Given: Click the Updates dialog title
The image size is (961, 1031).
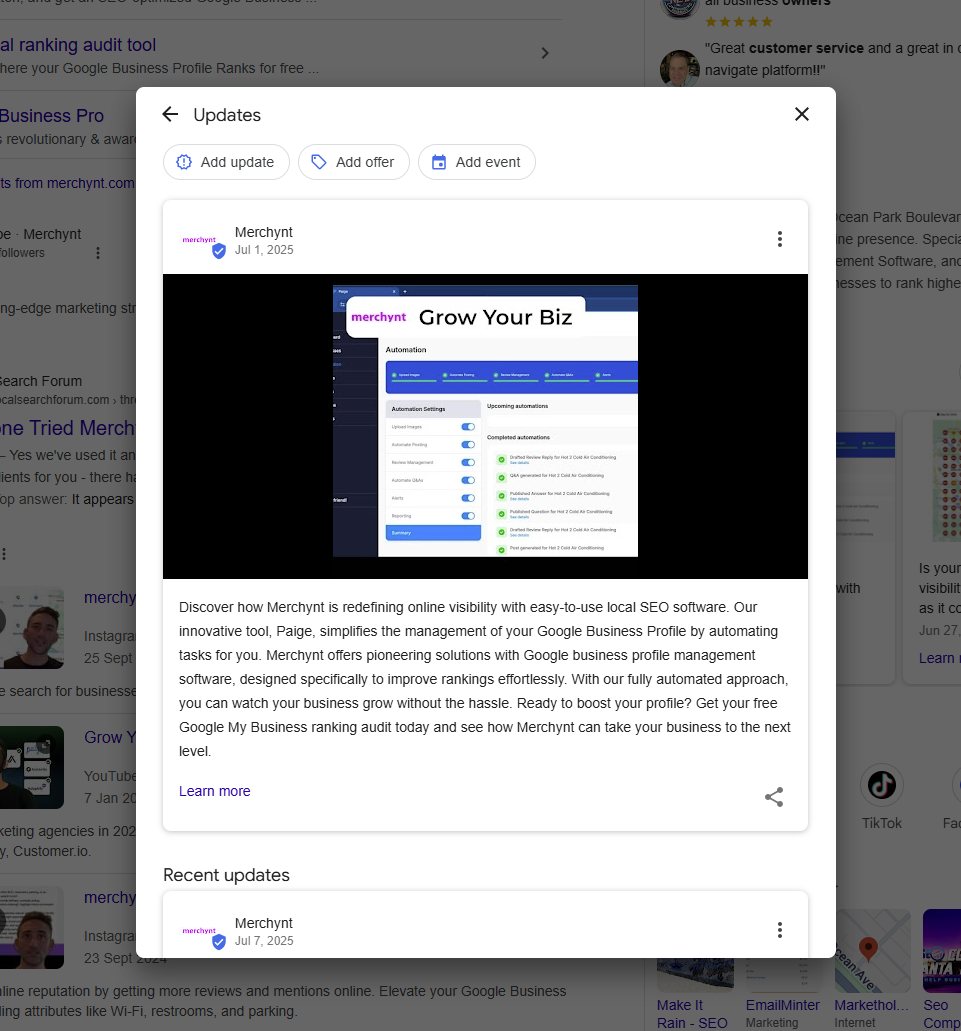Looking at the screenshot, I should click(x=227, y=115).
